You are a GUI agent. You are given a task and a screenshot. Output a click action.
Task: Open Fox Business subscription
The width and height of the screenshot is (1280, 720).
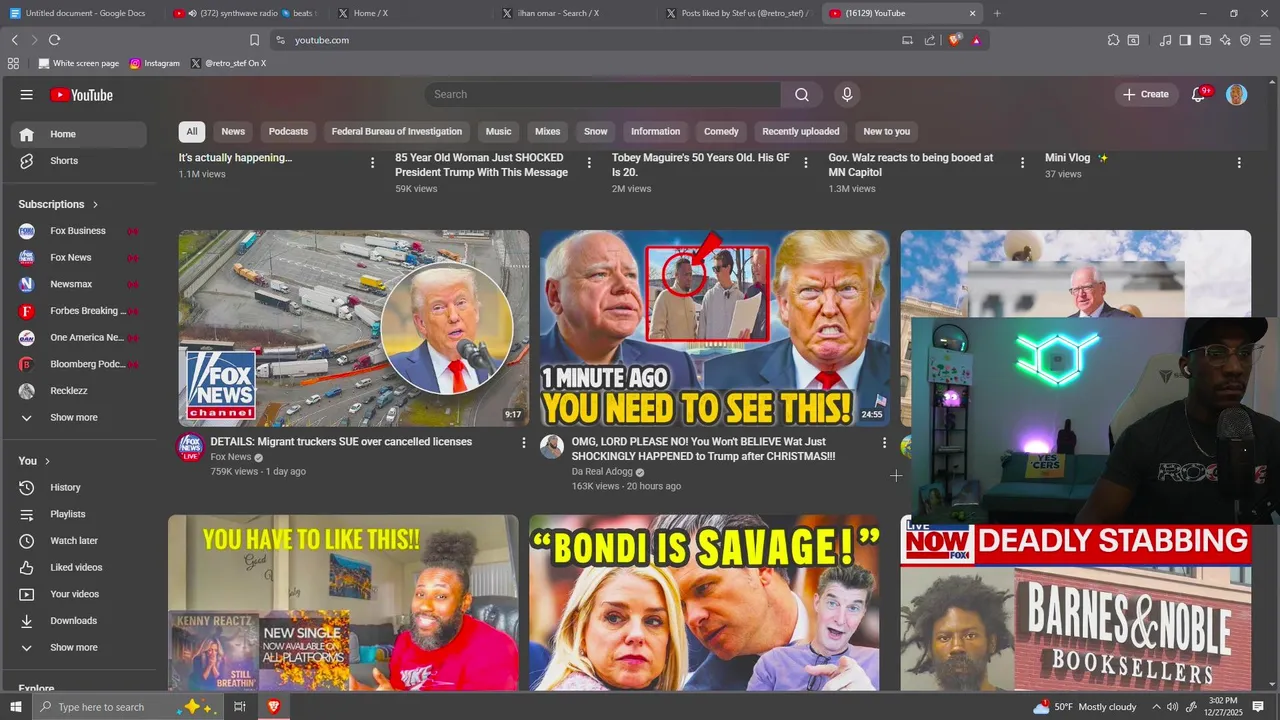(78, 231)
